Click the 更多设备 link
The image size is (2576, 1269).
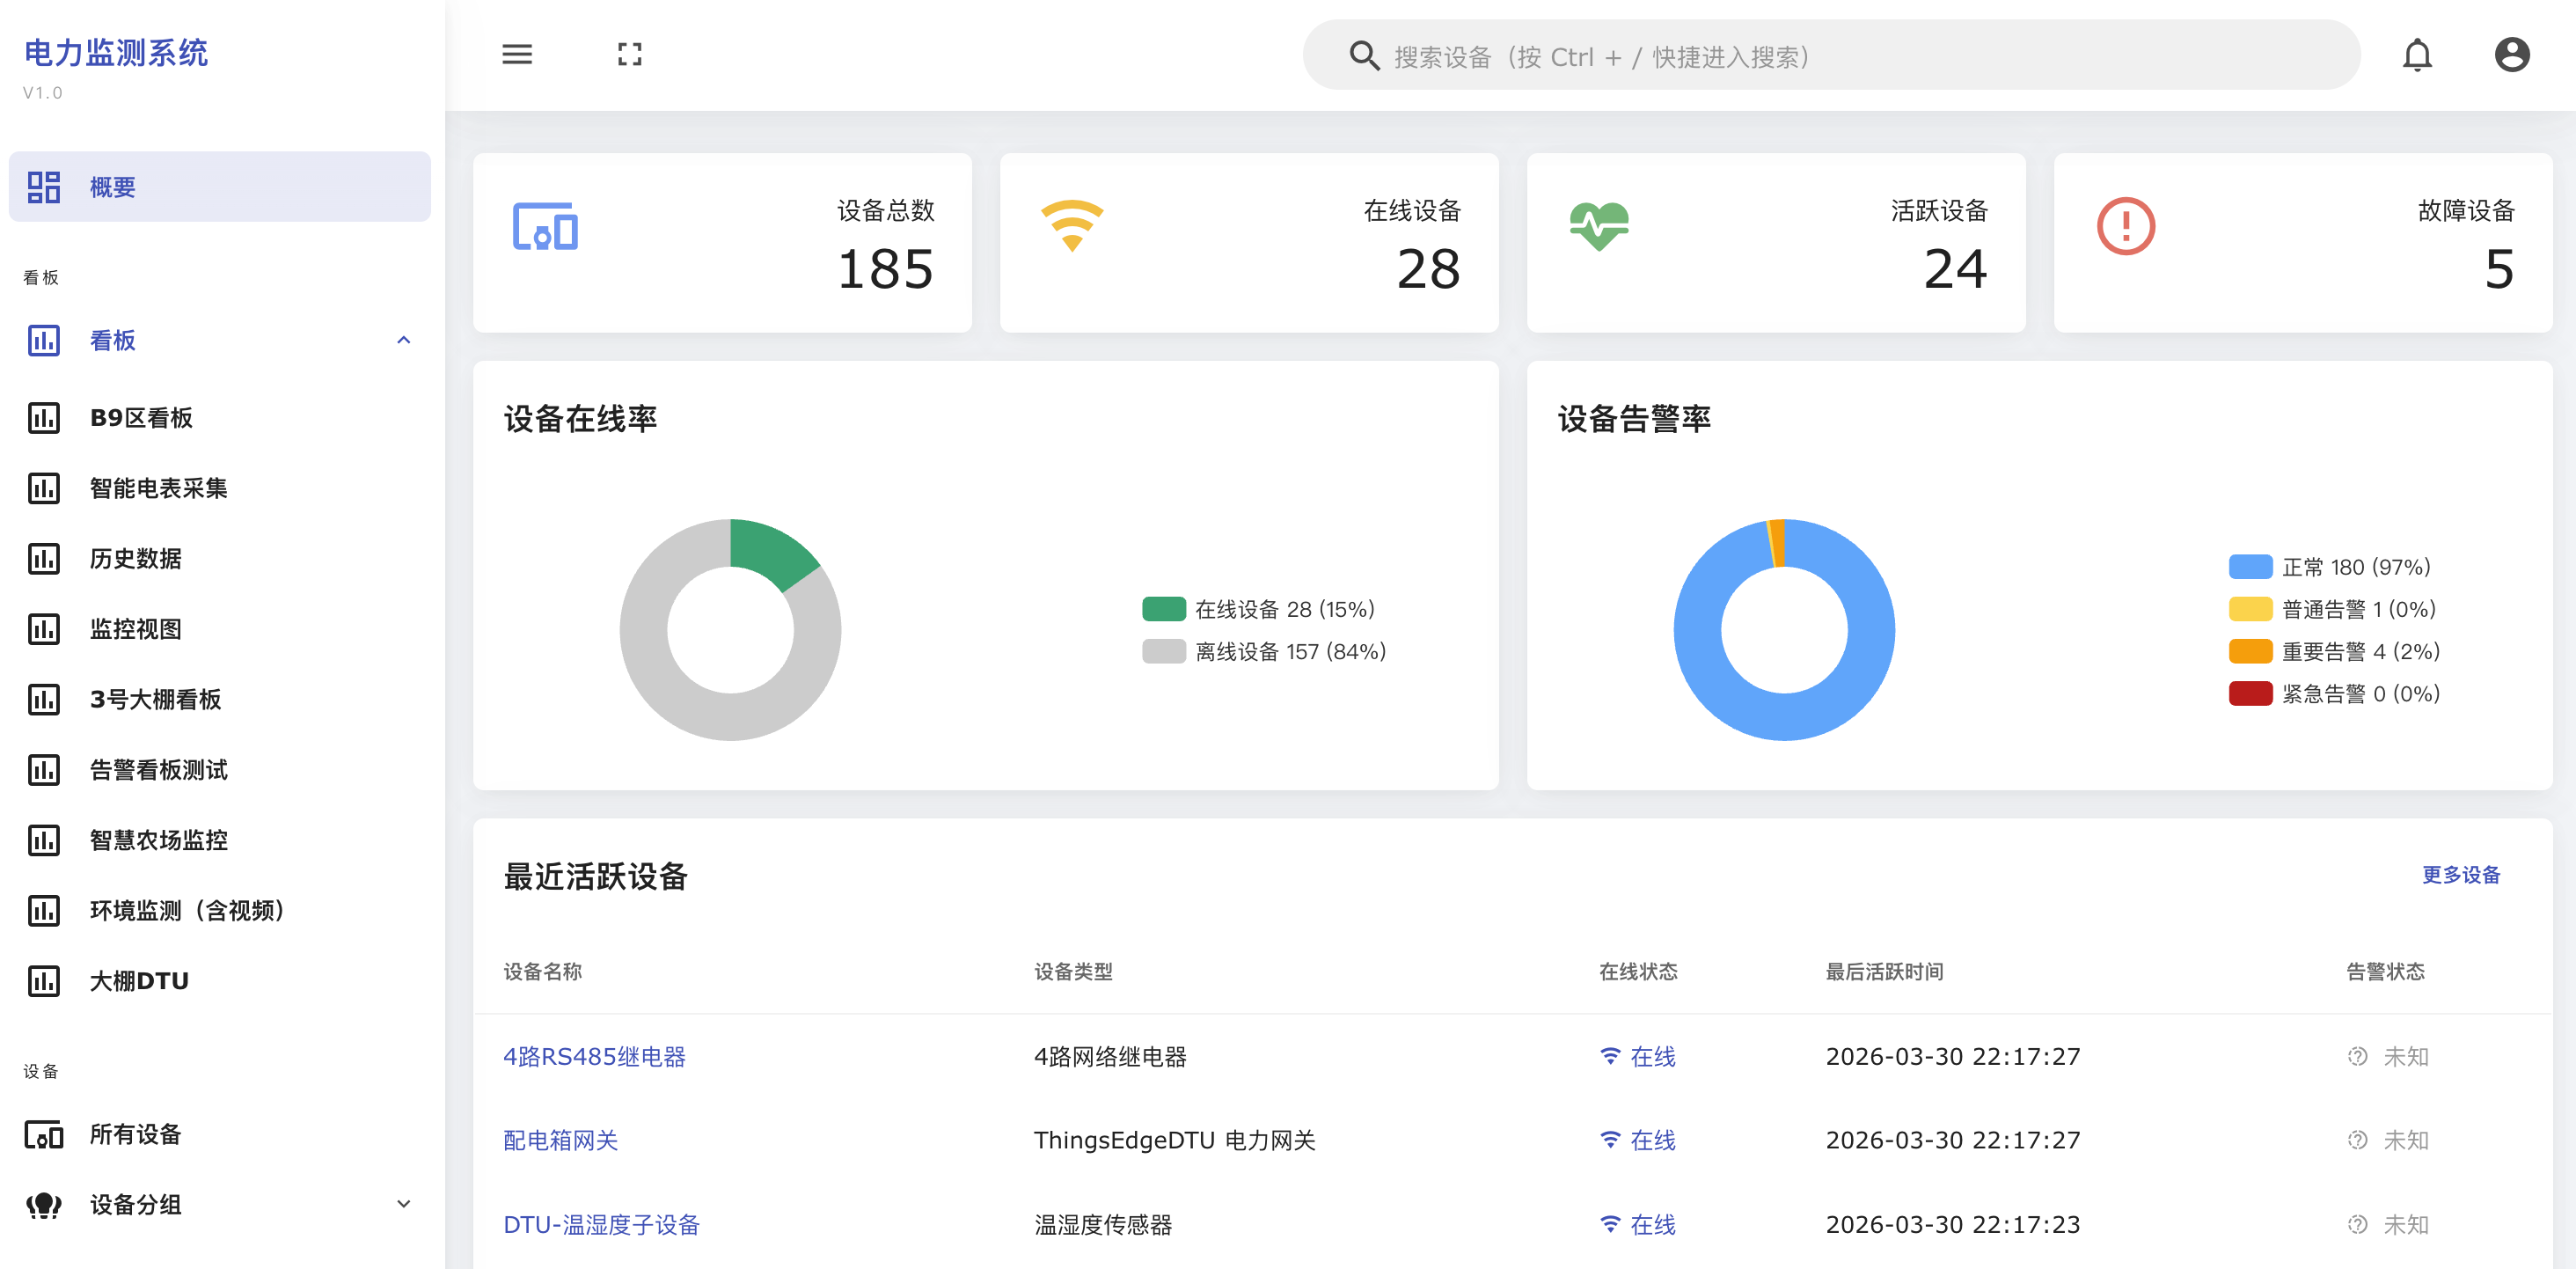click(x=2460, y=875)
